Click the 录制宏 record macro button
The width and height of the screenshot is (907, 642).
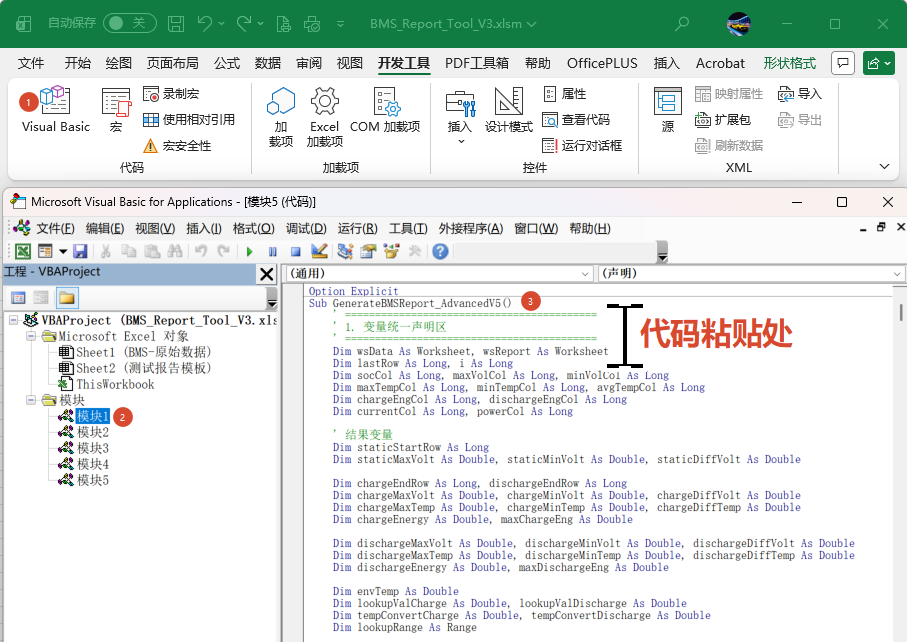pos(171,93)
